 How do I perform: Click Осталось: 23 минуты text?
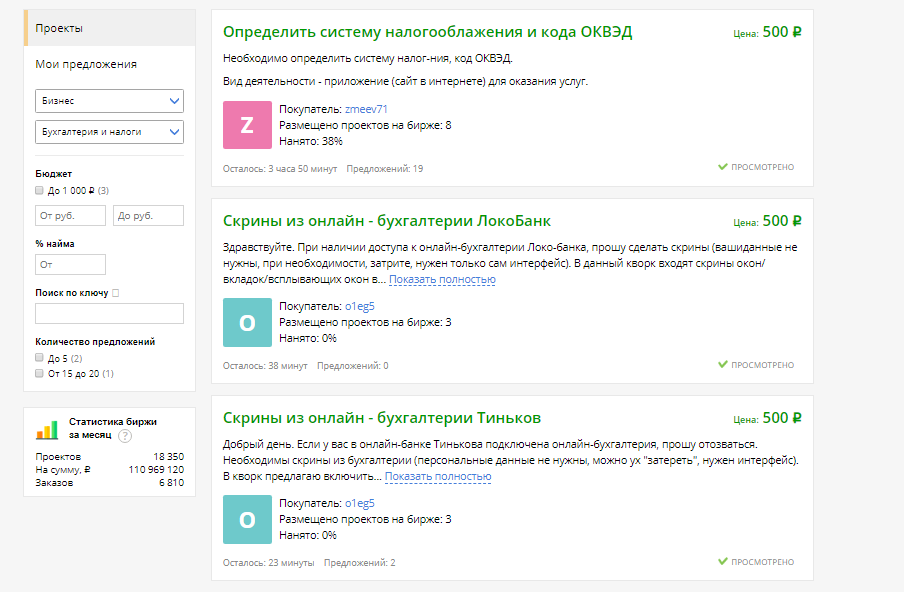click(x=269, y=563)
